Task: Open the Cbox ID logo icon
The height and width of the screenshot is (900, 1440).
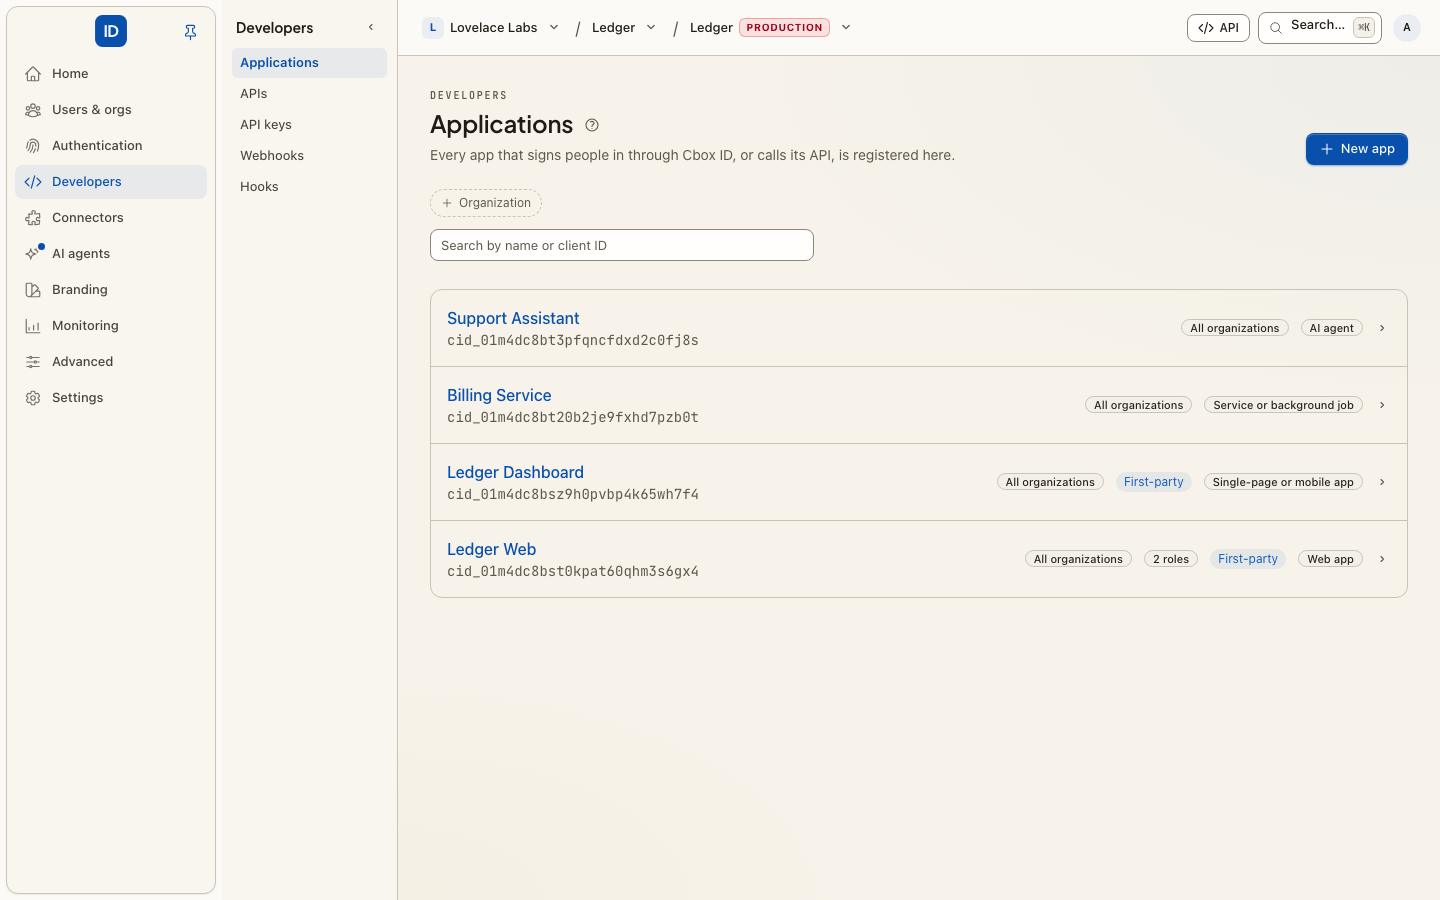Action: 111,31
